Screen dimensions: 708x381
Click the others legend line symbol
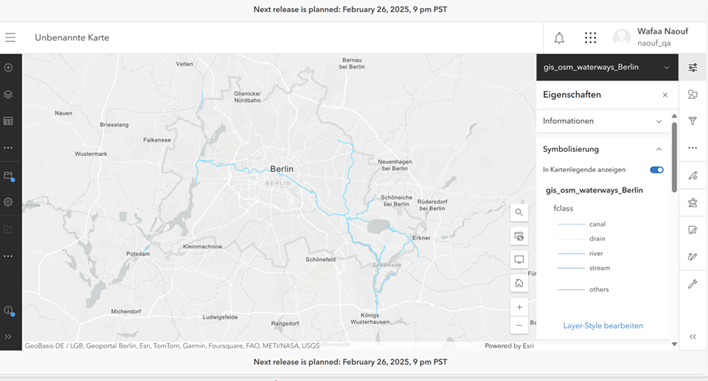tap(571, 289)
